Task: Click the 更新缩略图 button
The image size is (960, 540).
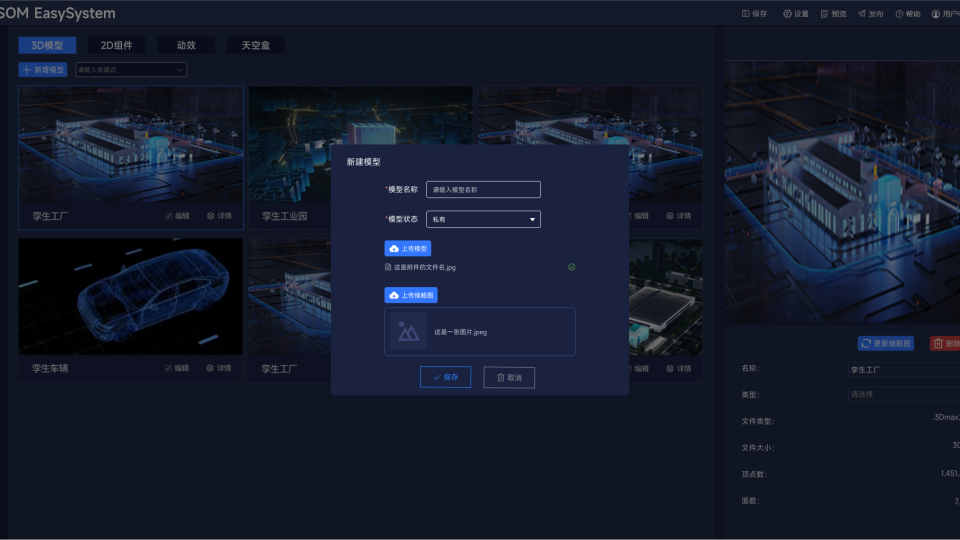Action: [886, 343]
